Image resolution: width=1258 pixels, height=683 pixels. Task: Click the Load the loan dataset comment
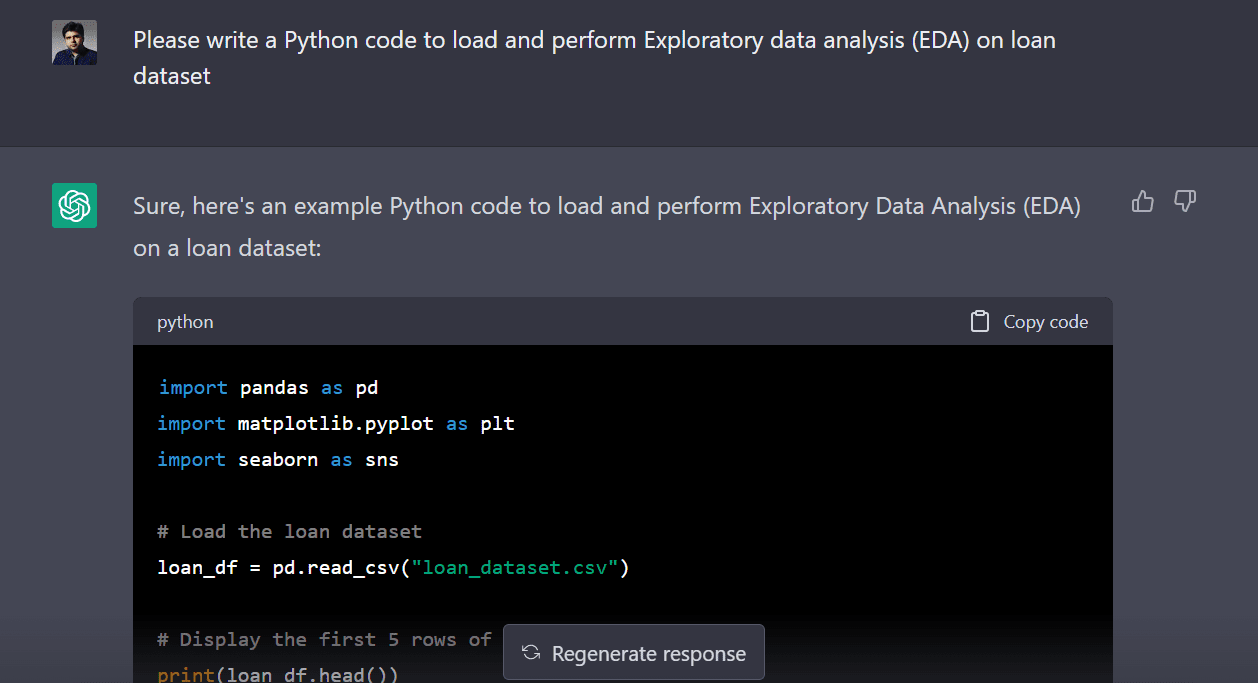[x=290, y=532]
